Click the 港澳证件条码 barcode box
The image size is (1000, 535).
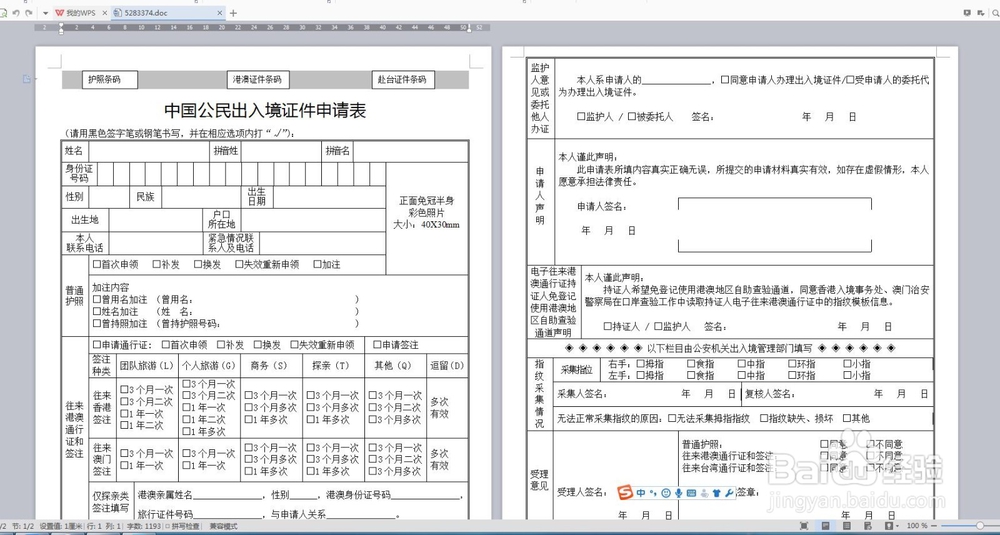pyautogui.click(x=258, y=80)
